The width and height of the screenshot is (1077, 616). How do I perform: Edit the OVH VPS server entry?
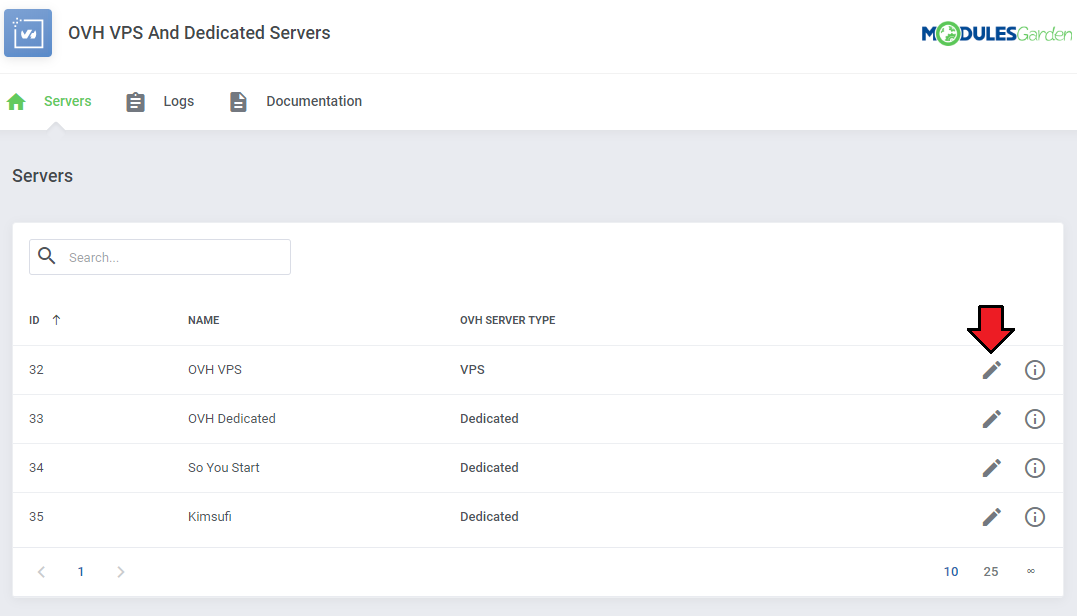click(x=991, y=370)
